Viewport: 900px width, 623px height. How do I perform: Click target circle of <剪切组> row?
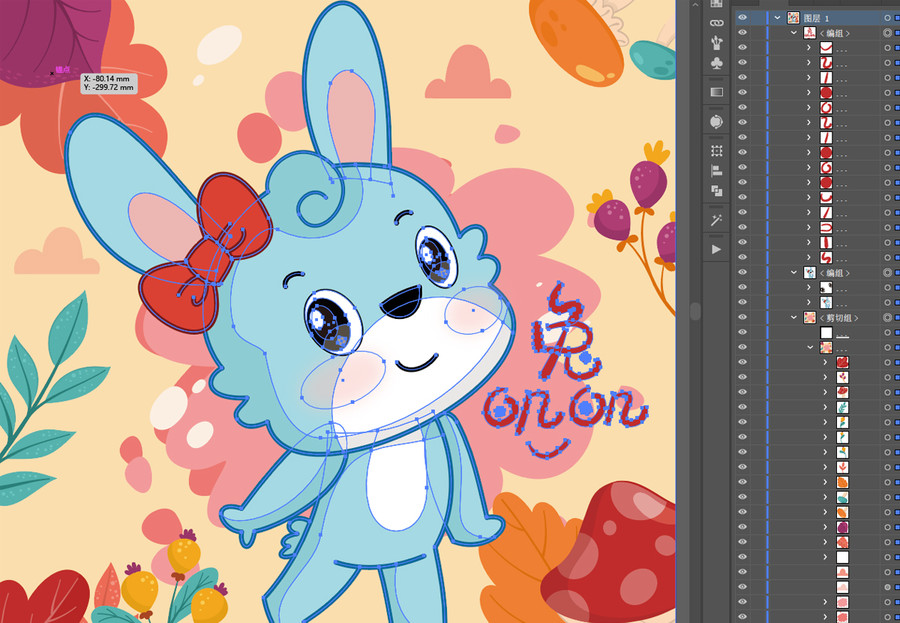tap(887, 318)
